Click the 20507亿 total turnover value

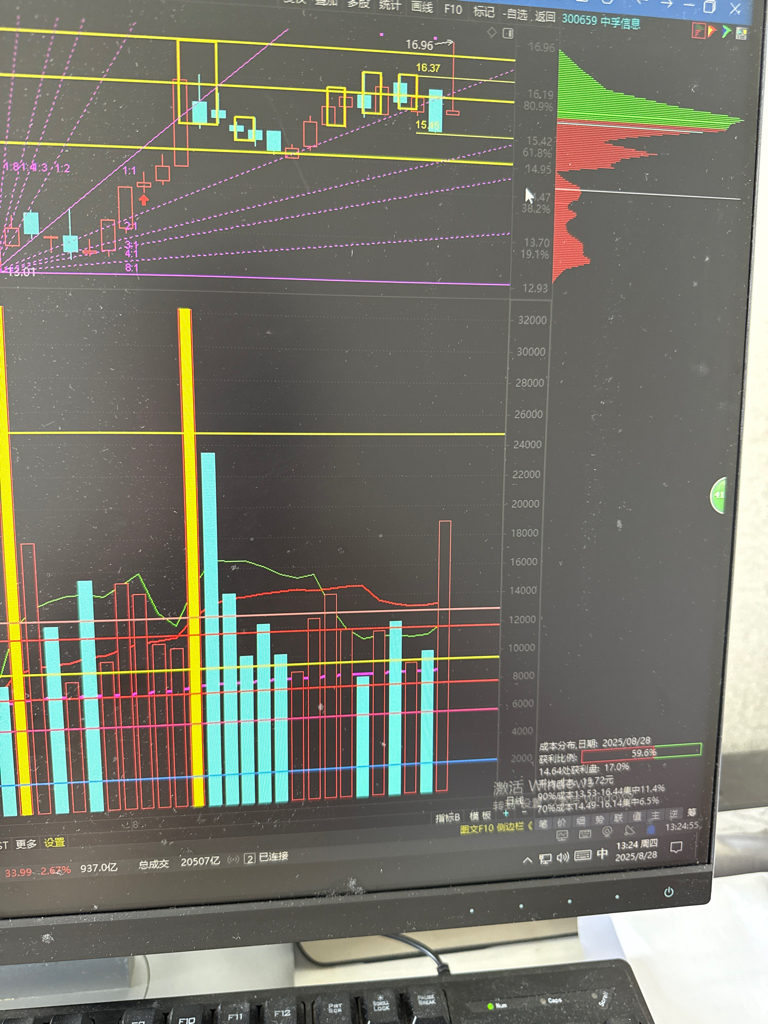pos(200,861)
